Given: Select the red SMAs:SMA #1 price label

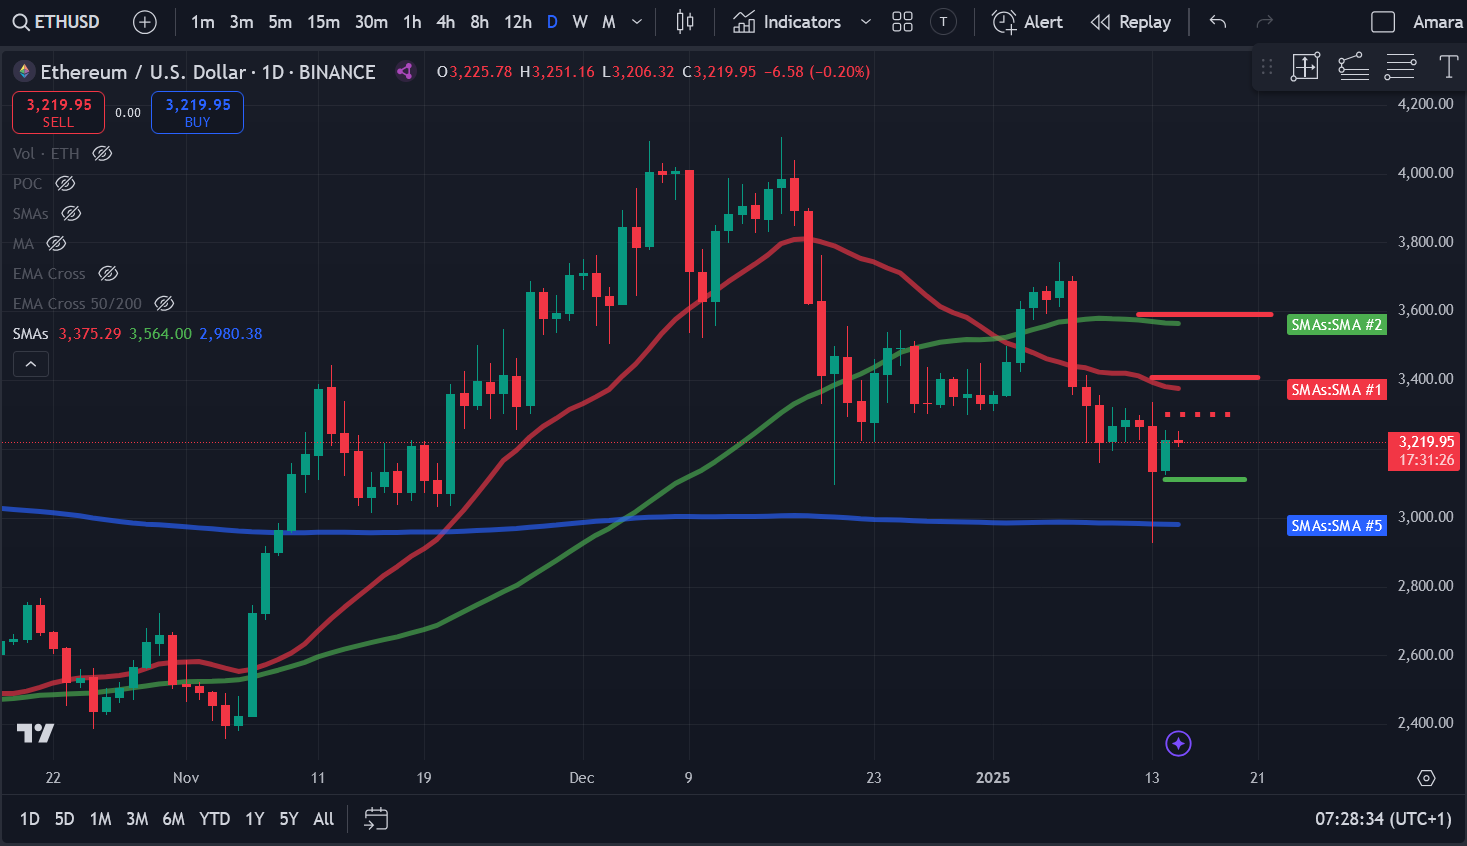Looking at the screenshot, I should coord(1336,390).
